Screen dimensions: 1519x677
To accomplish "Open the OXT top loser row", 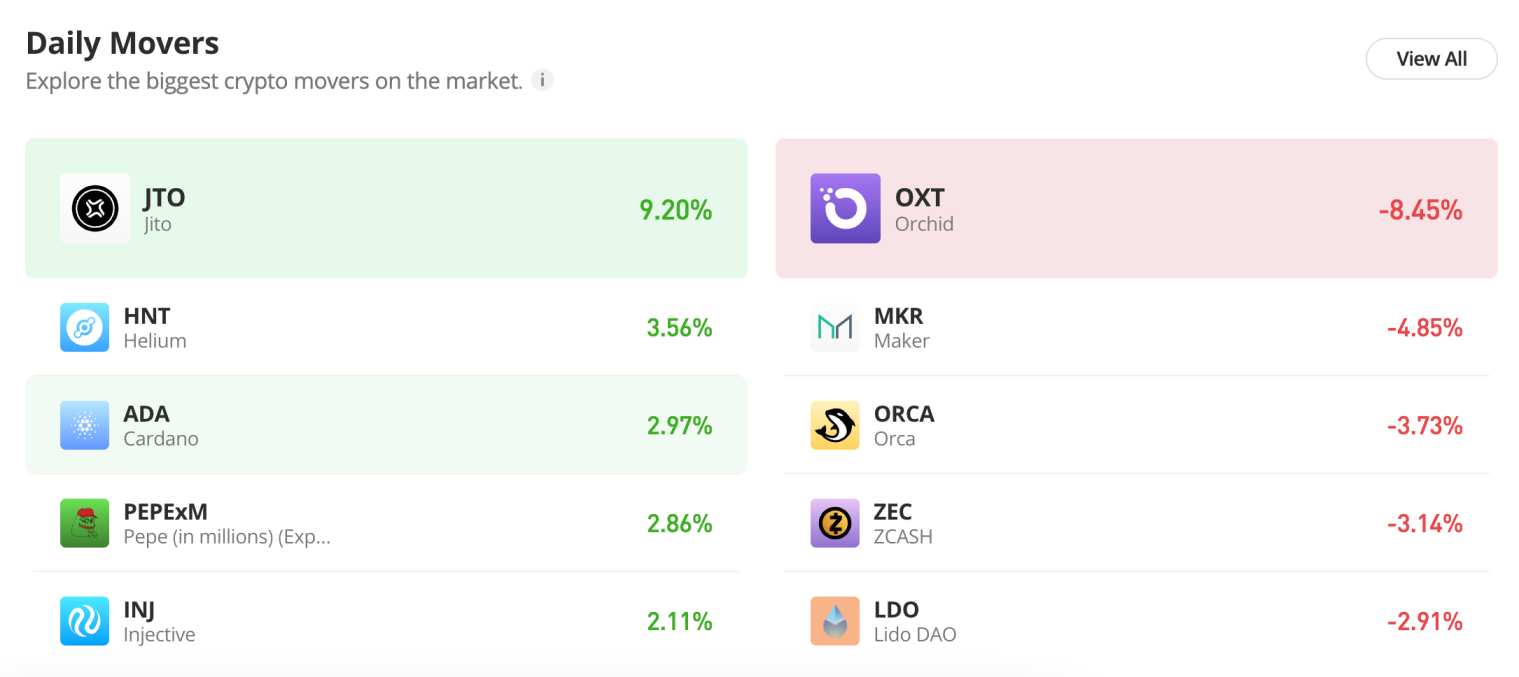I will pyautogui.click(x=1136, y=208).
